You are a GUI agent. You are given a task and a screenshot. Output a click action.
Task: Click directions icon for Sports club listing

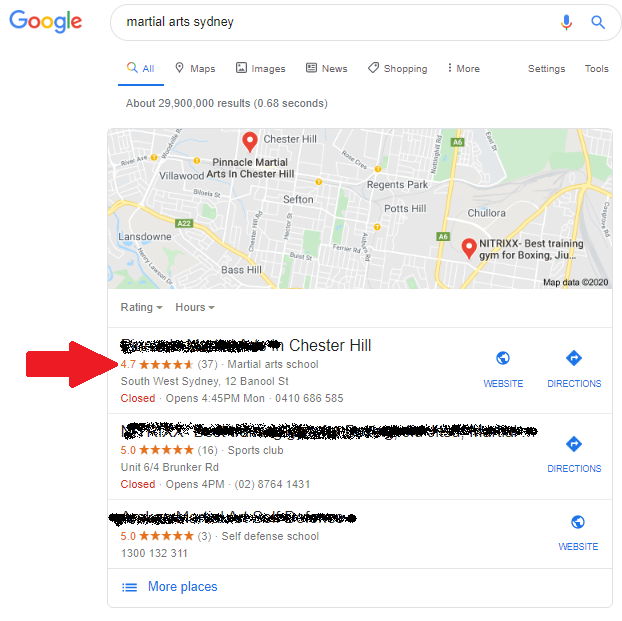(x=574, y=444)
